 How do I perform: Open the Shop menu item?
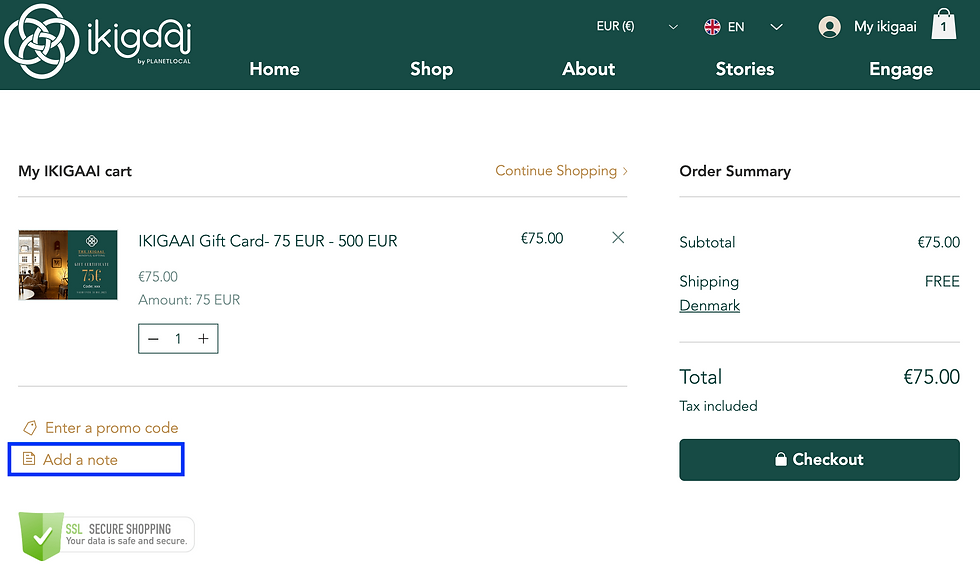point(431,69)
